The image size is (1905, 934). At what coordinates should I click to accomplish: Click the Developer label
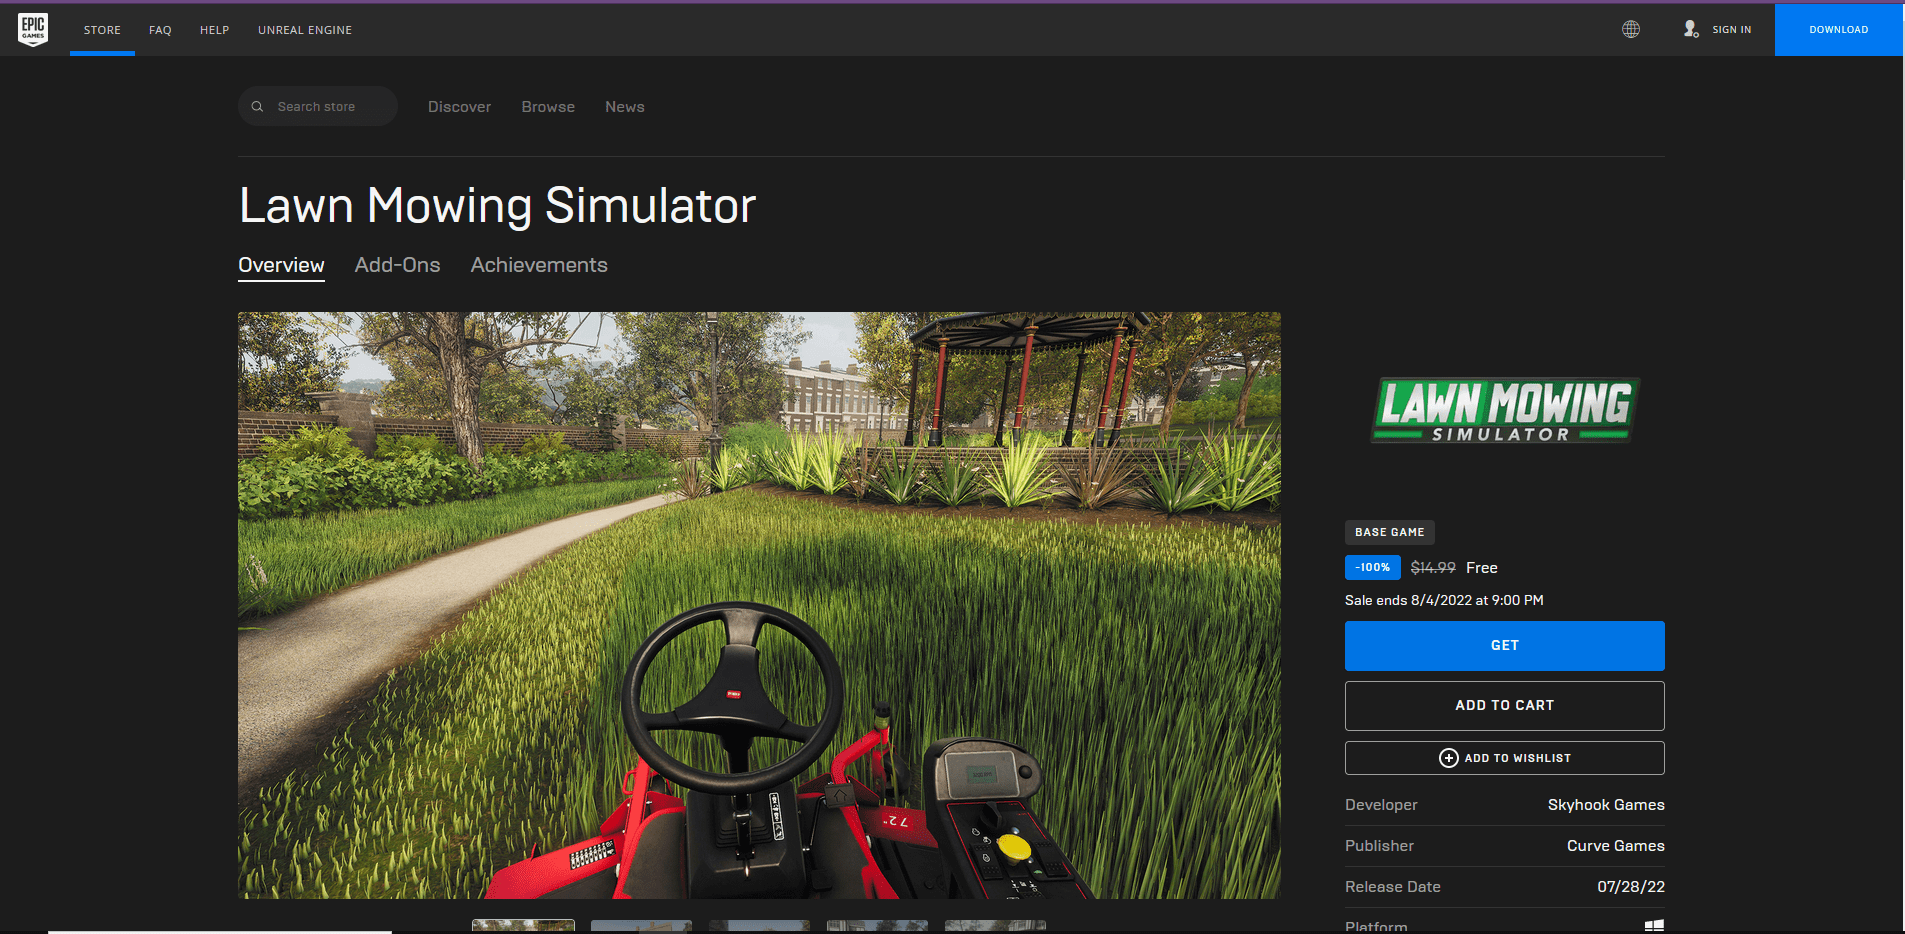1381,805
